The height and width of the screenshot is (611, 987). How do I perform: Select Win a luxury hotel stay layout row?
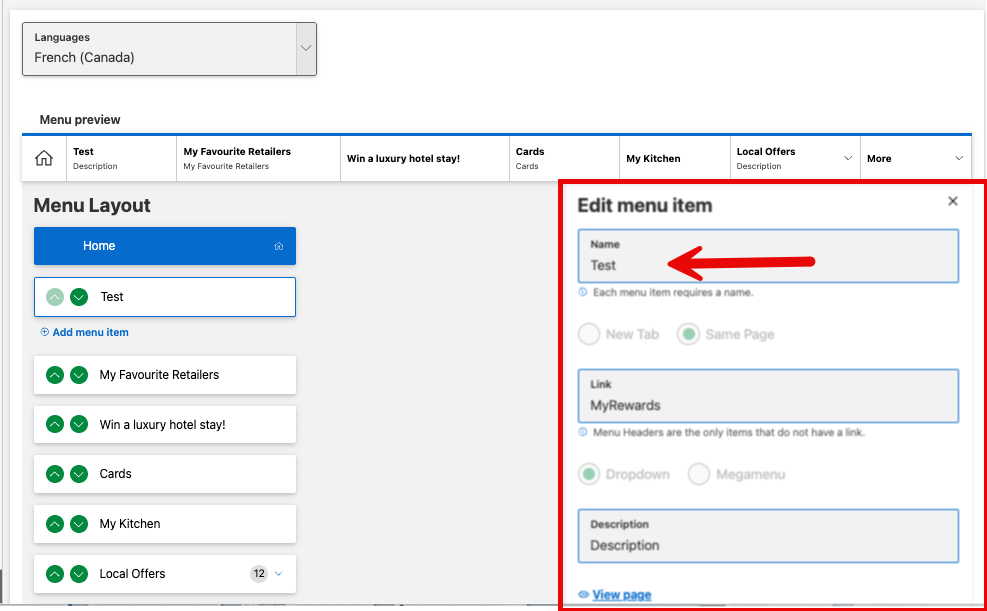pyautogui.click(x=165, y=425)
